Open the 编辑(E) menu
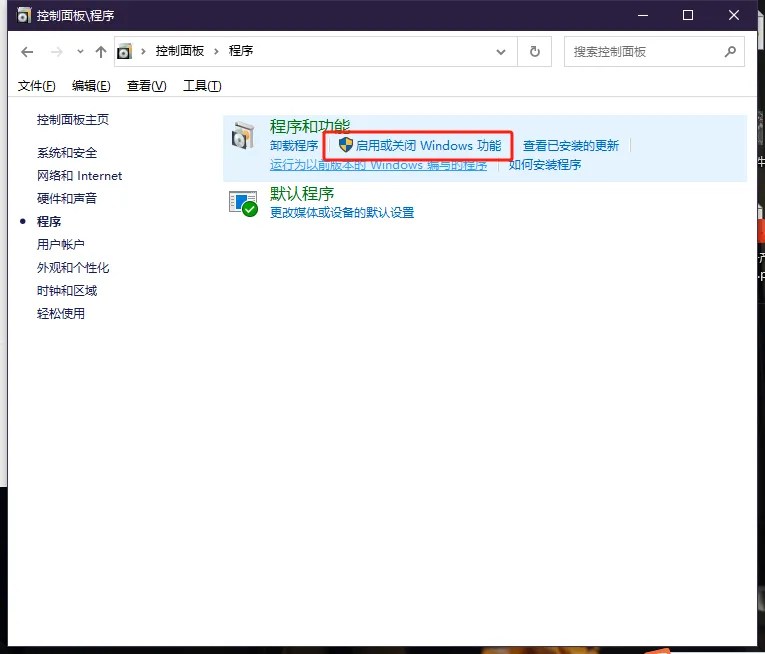 click(x=91, y=86)
